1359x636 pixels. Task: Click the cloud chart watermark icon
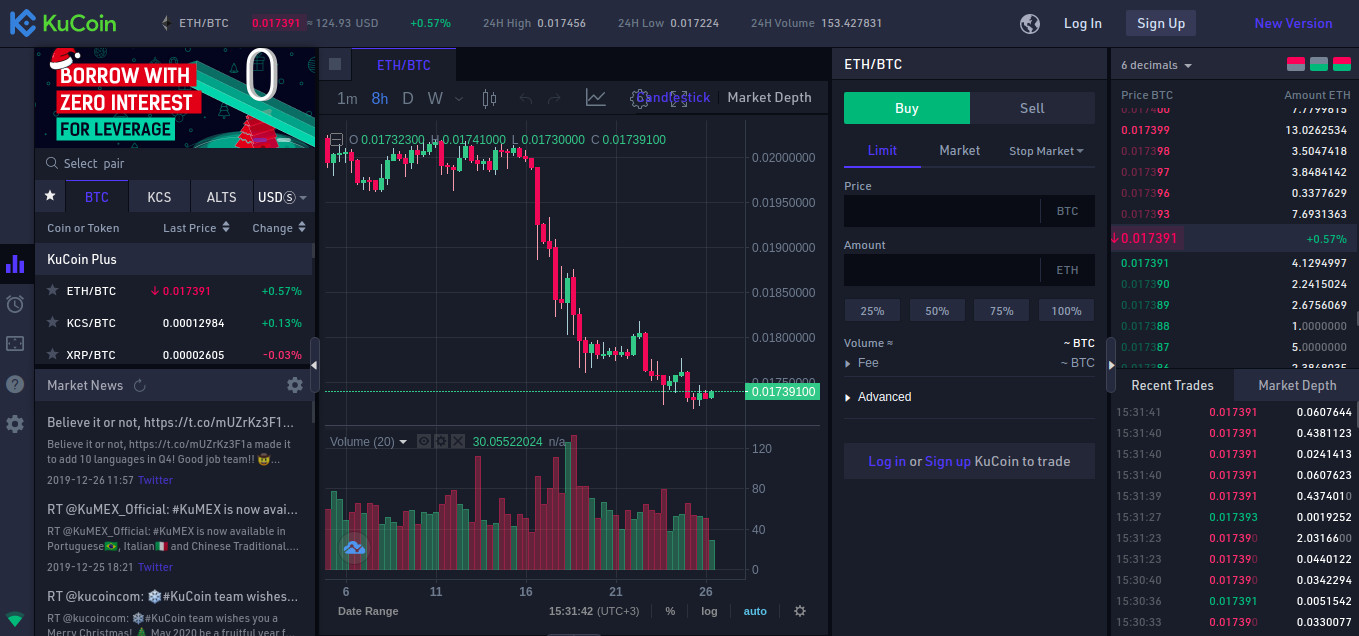point(354,548)
